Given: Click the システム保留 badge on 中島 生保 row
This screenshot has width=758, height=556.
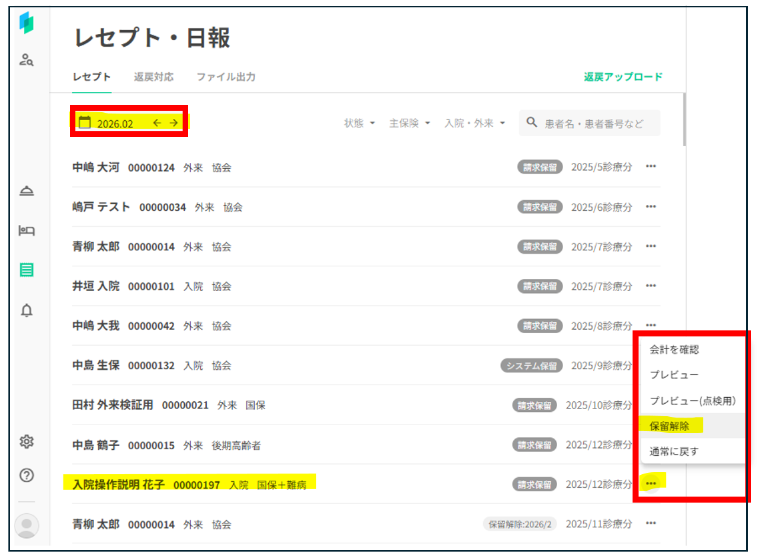Looking at the screenshot, I should (531, 366).
